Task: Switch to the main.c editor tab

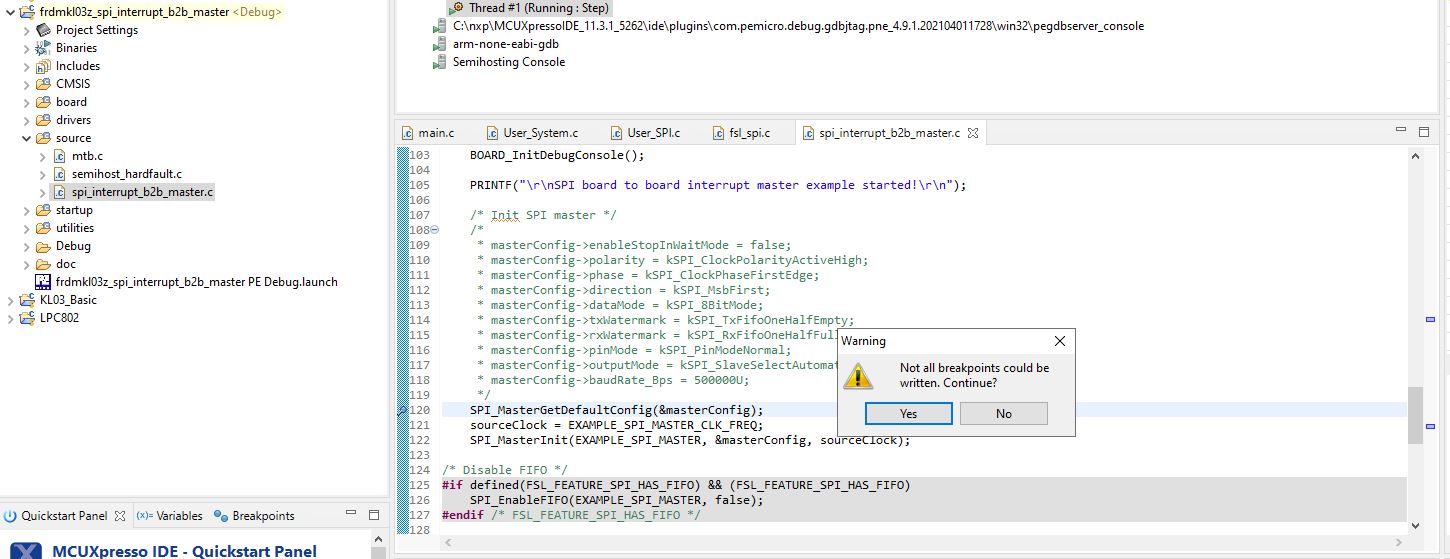Action: [427, 132]
